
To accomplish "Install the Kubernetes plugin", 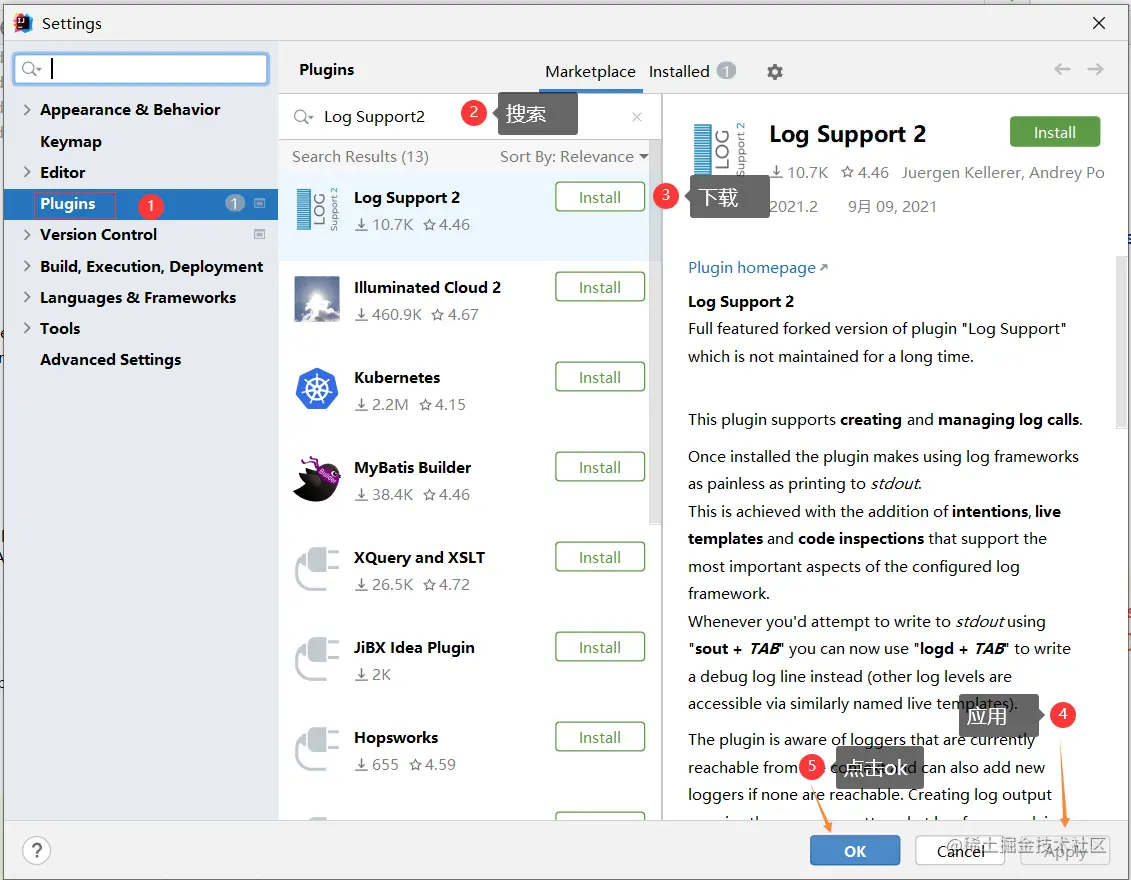I will (x=599, y=377).
